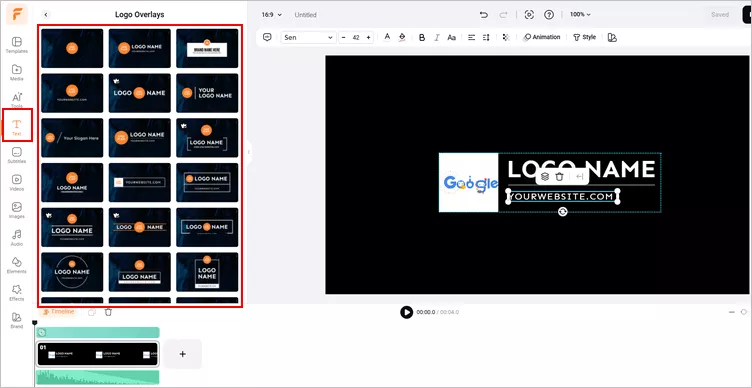Screen dimensions: 752x388
Task: Open the Elements panel
Action: 17,265
